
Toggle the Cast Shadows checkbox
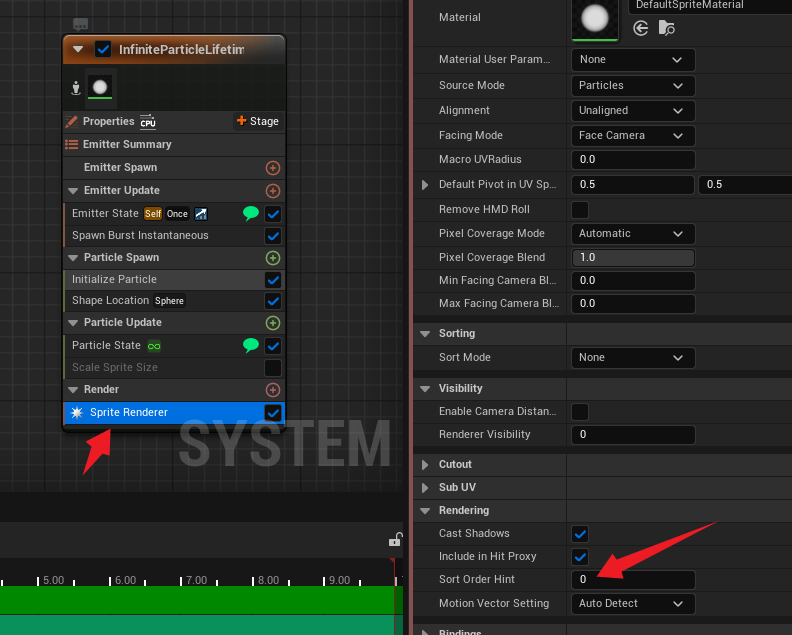point(580,534)
